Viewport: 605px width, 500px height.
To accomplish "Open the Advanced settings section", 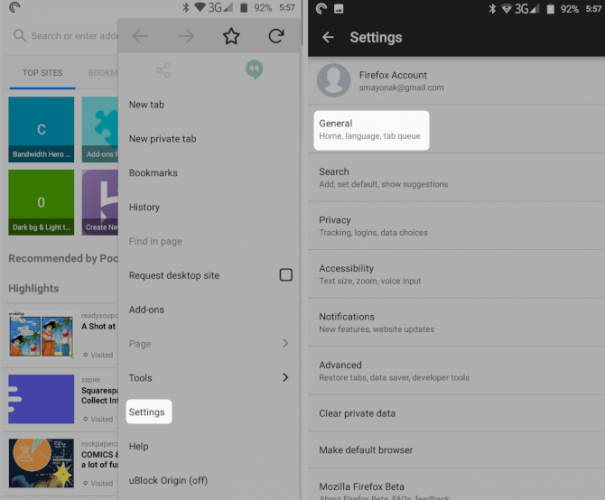I will coord(456,371).
